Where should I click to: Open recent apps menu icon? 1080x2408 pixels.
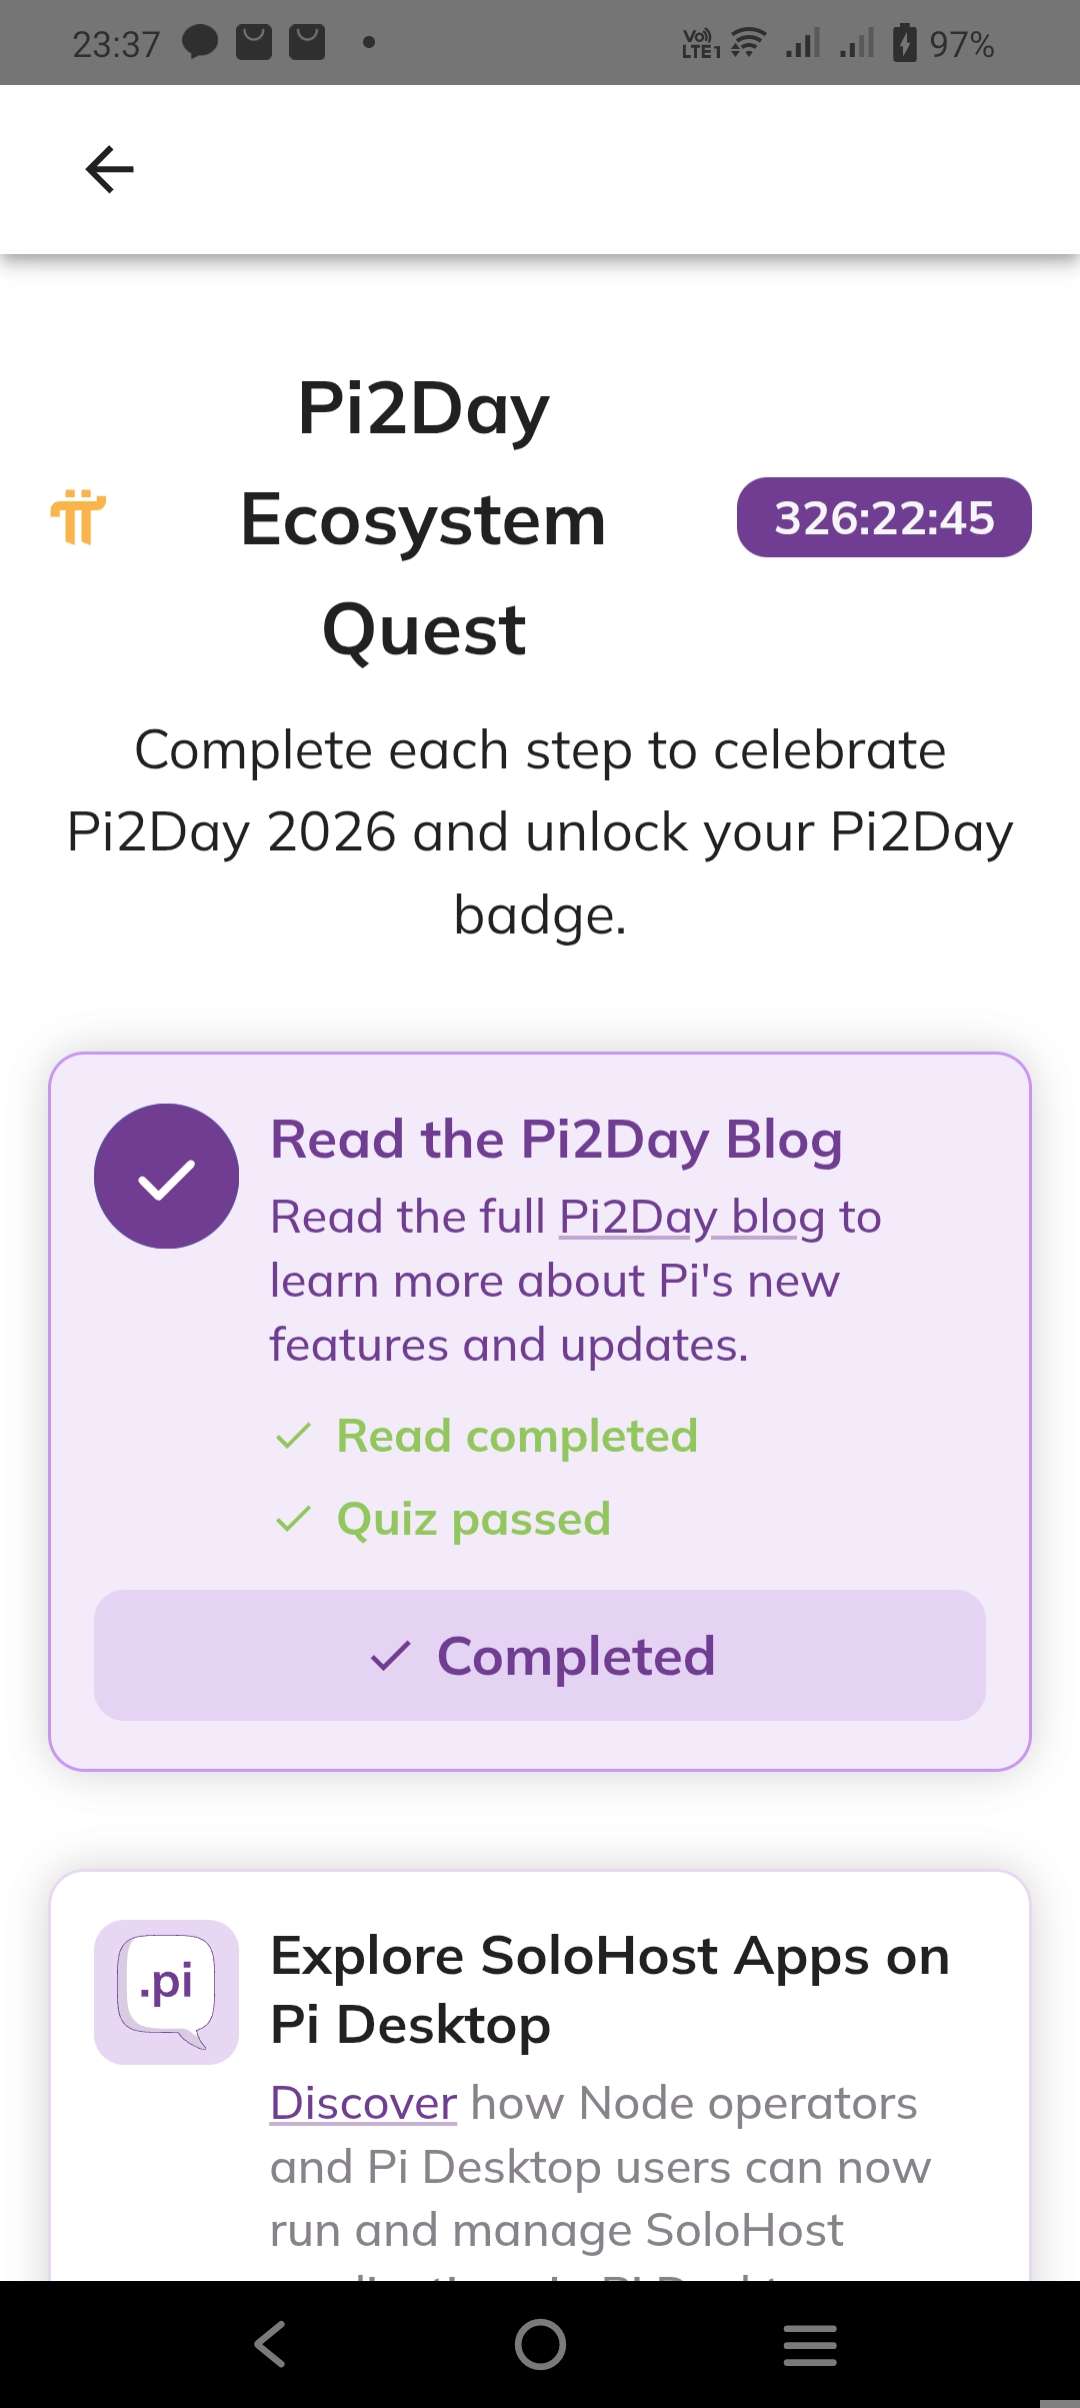810,2344
